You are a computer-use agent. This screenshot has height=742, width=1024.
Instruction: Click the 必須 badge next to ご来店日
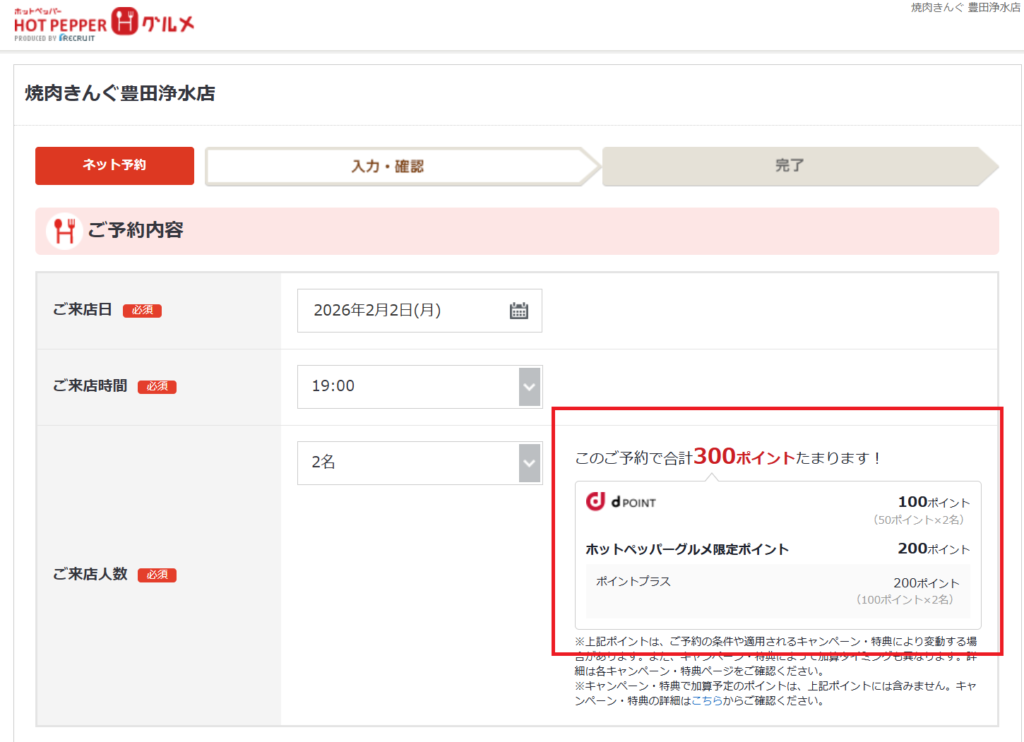pos(142,310)
